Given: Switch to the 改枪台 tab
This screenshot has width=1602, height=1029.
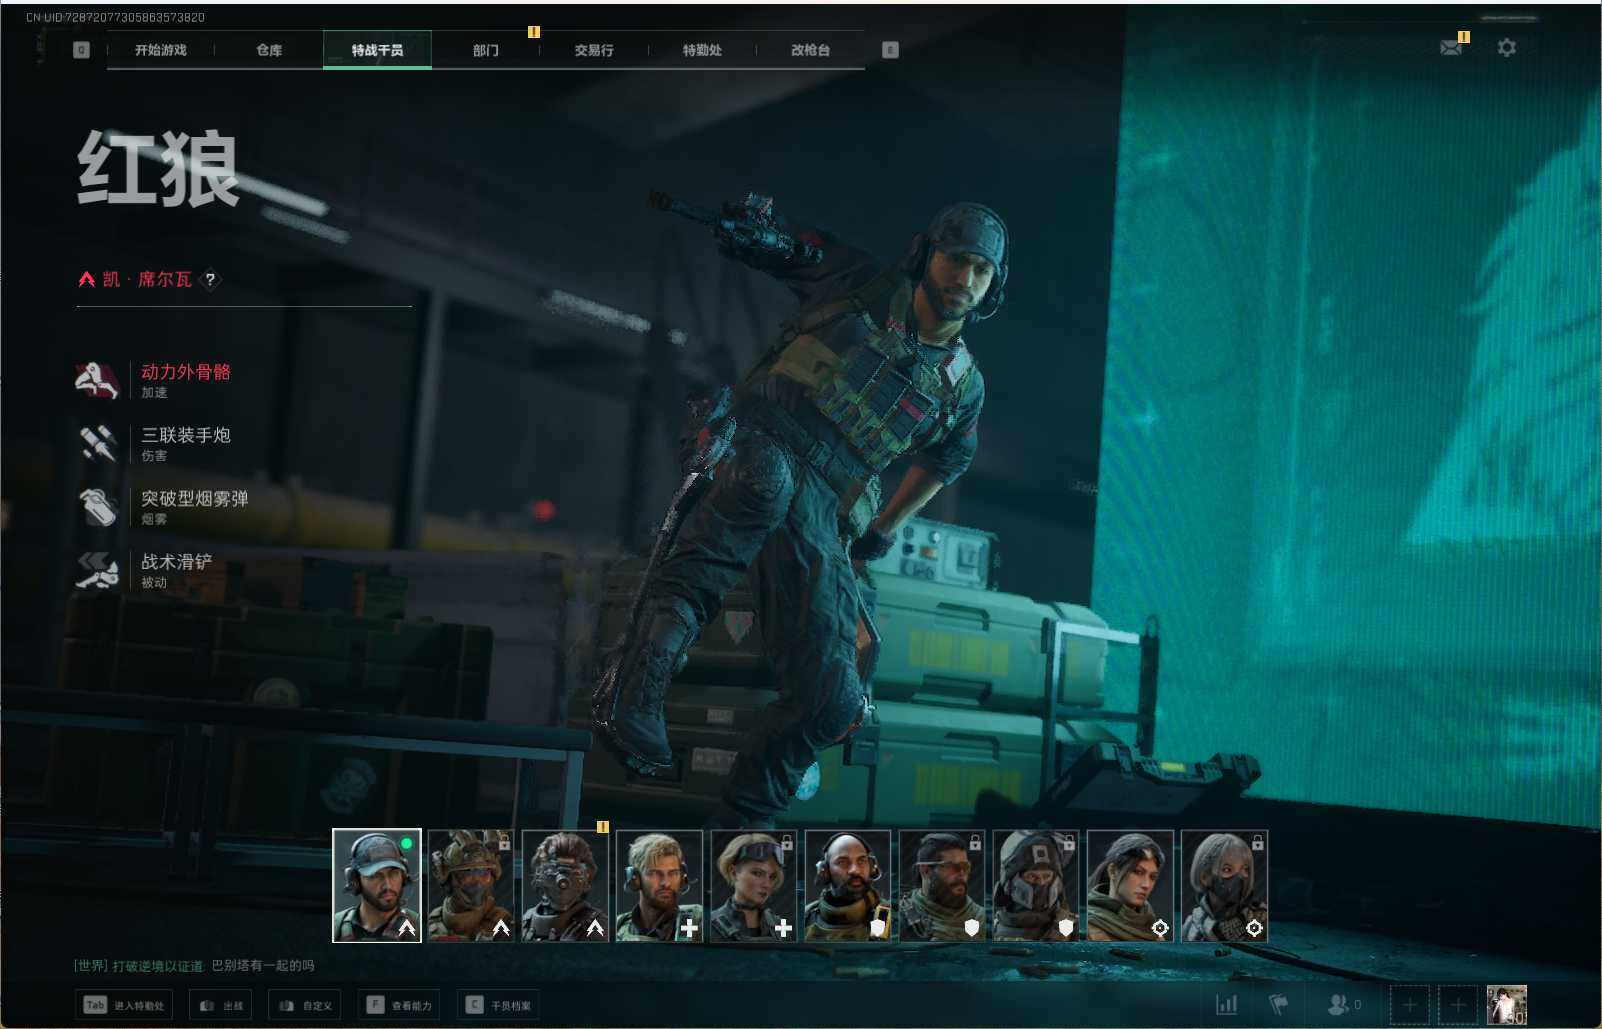Looking at the screenshot, I should (x=810, y=50).
